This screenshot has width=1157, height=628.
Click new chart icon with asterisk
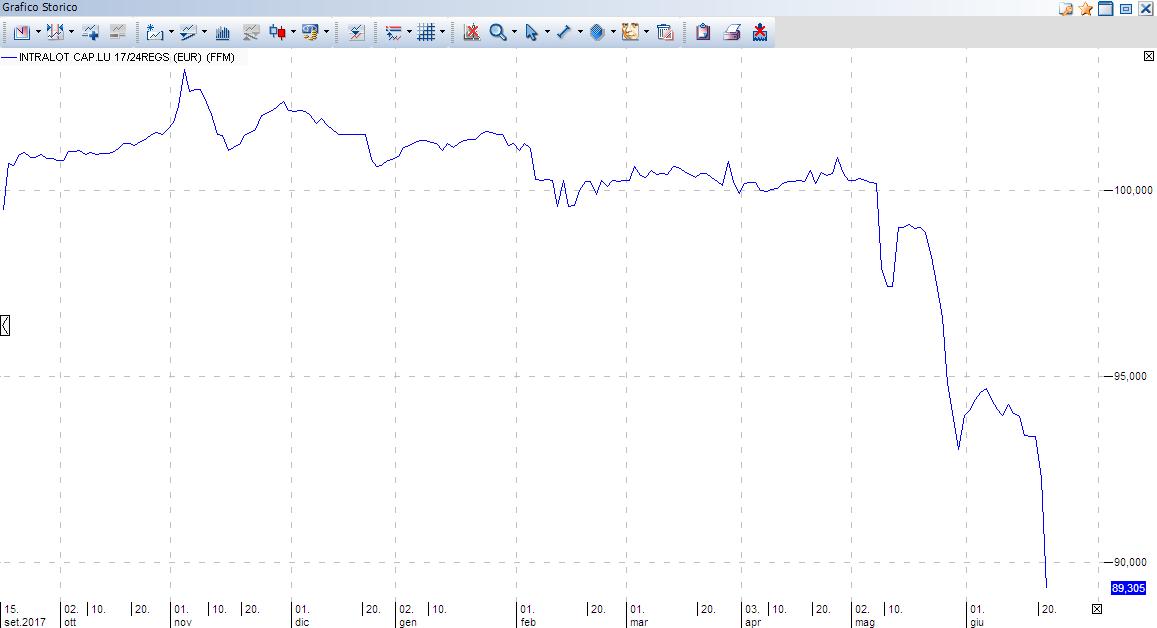click(x=154, y=32)
